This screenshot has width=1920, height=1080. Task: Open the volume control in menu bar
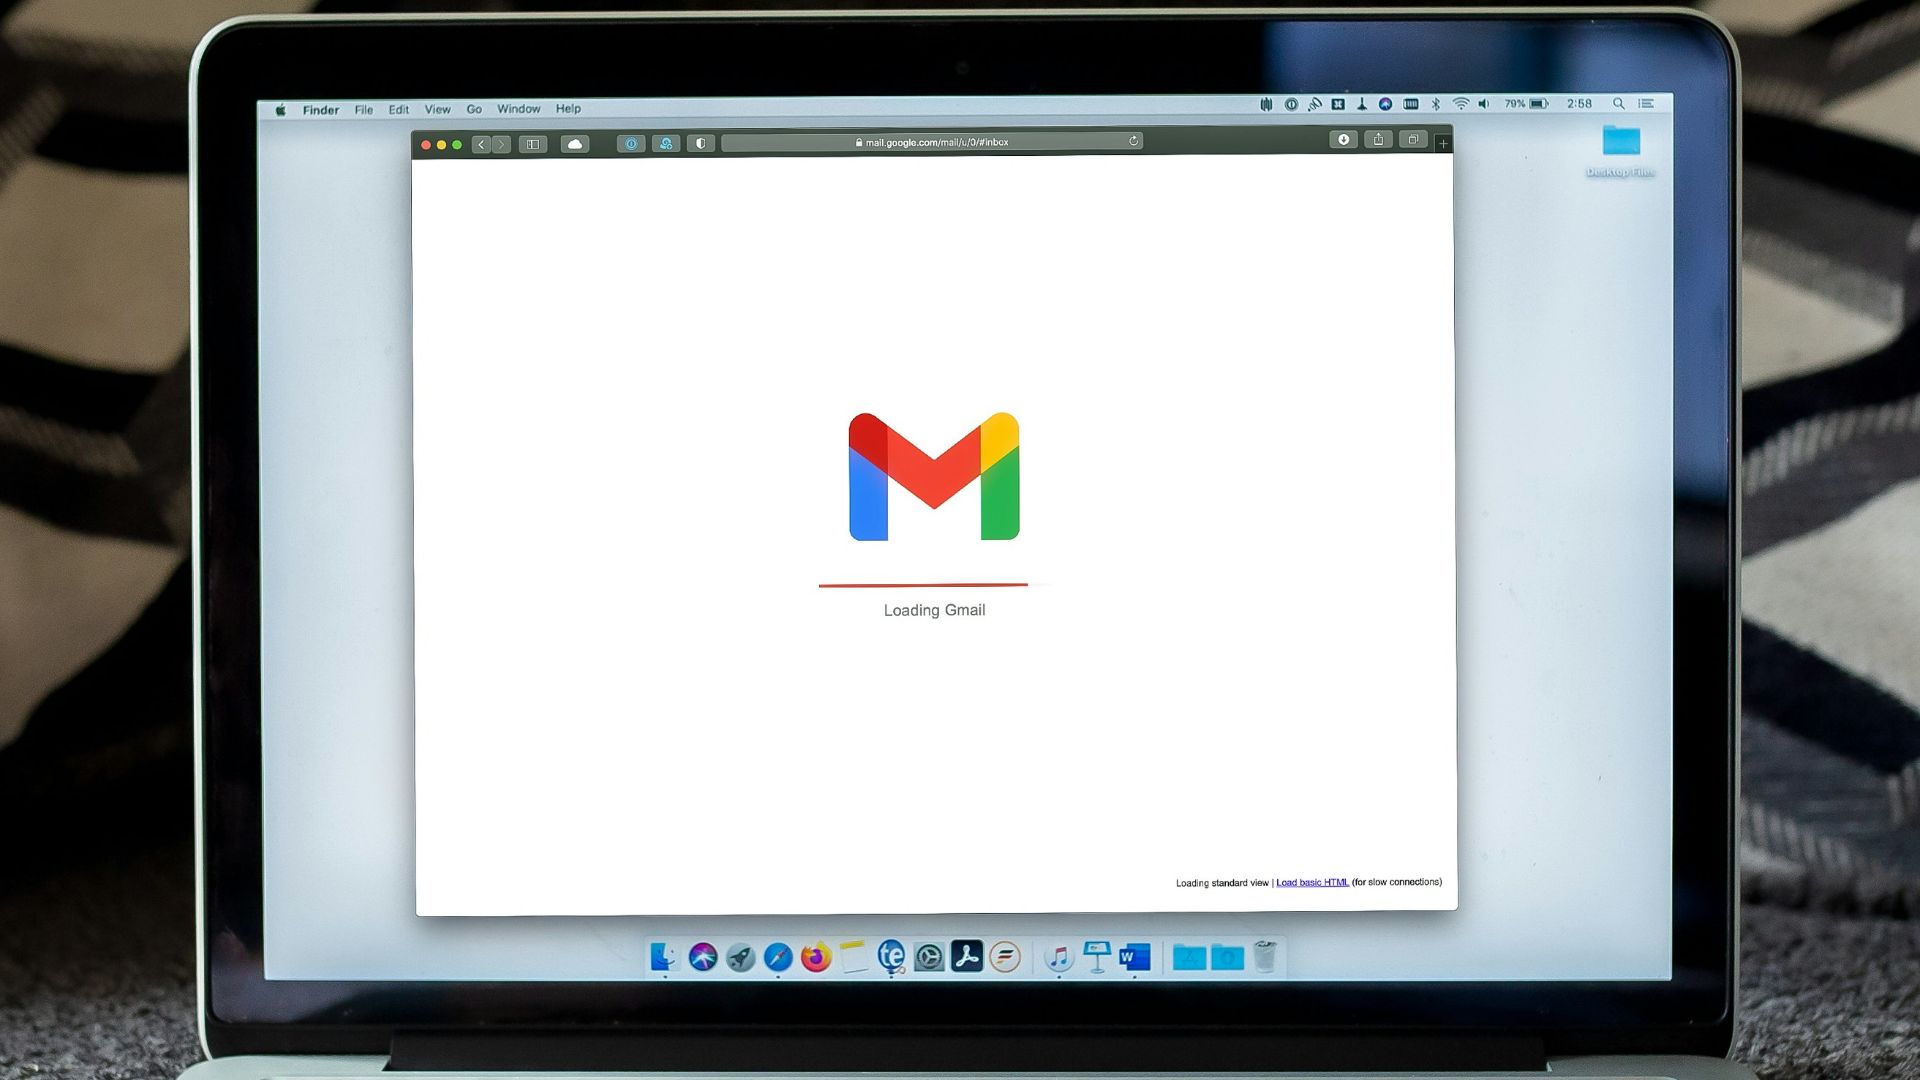[x=1484, y=104]
